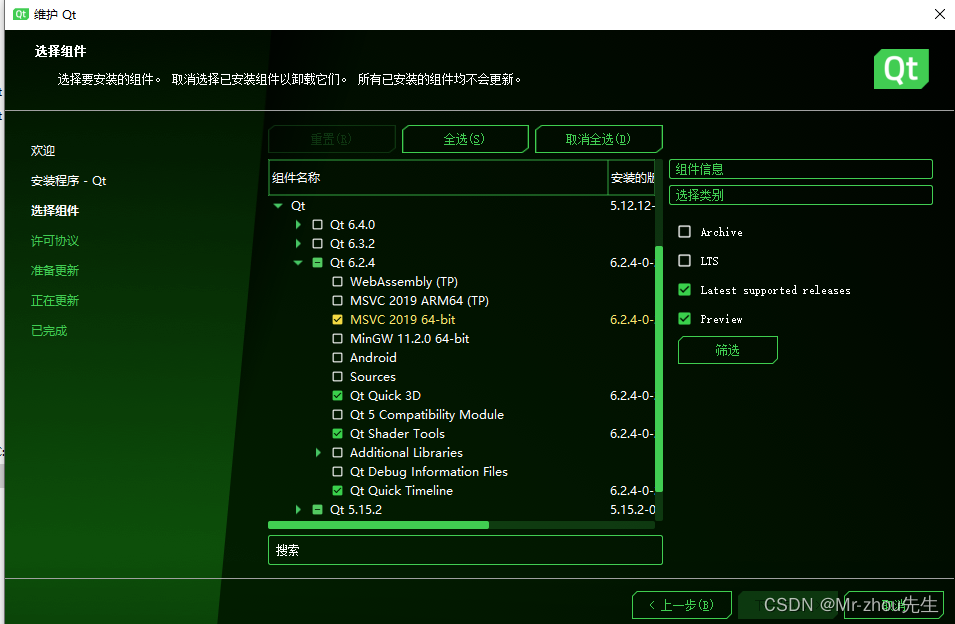Click the 筛选 filter button
Screen dimensions: 955x624
pyautogui.click(x=727, y=349)
